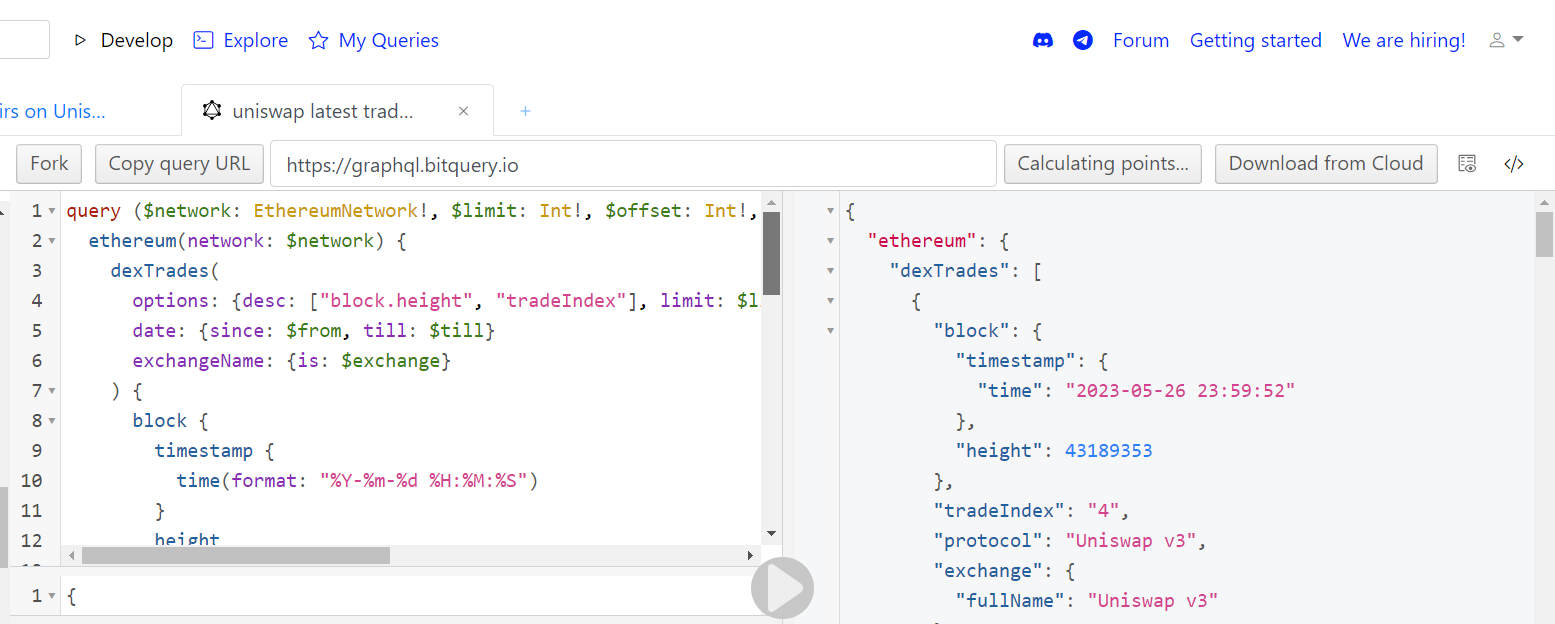This screenshot has width=1555, height=624.
Task: Show the code snippet icon
Action: pyautogui.click(x=1514, y=164)
